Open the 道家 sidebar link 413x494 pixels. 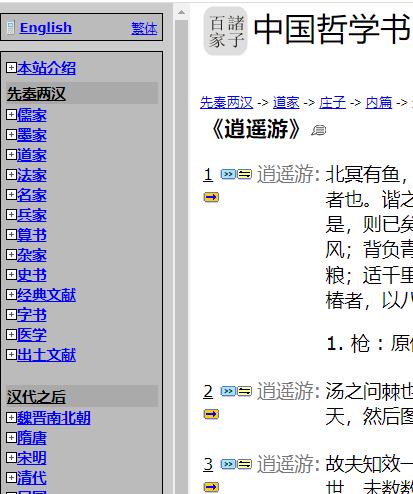(32, 155)
